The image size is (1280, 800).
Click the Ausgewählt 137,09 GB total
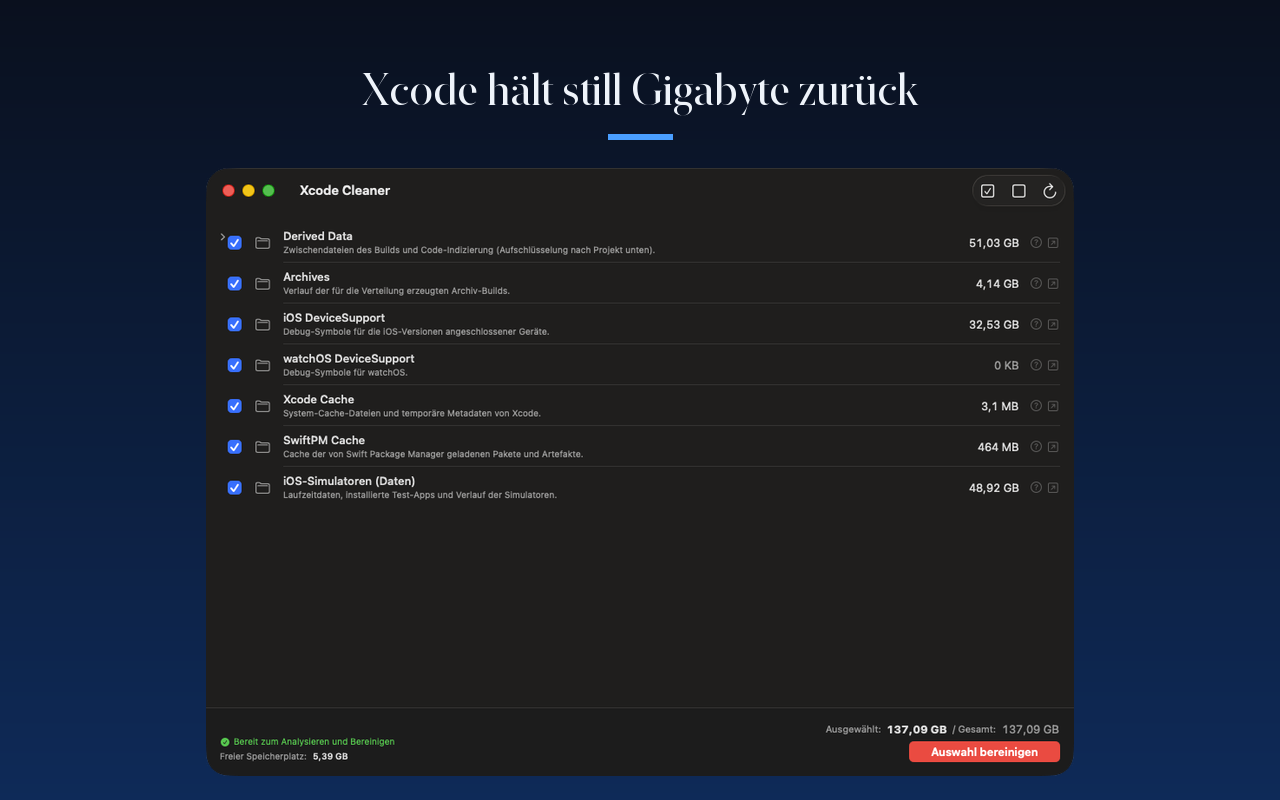coord(917,730)
